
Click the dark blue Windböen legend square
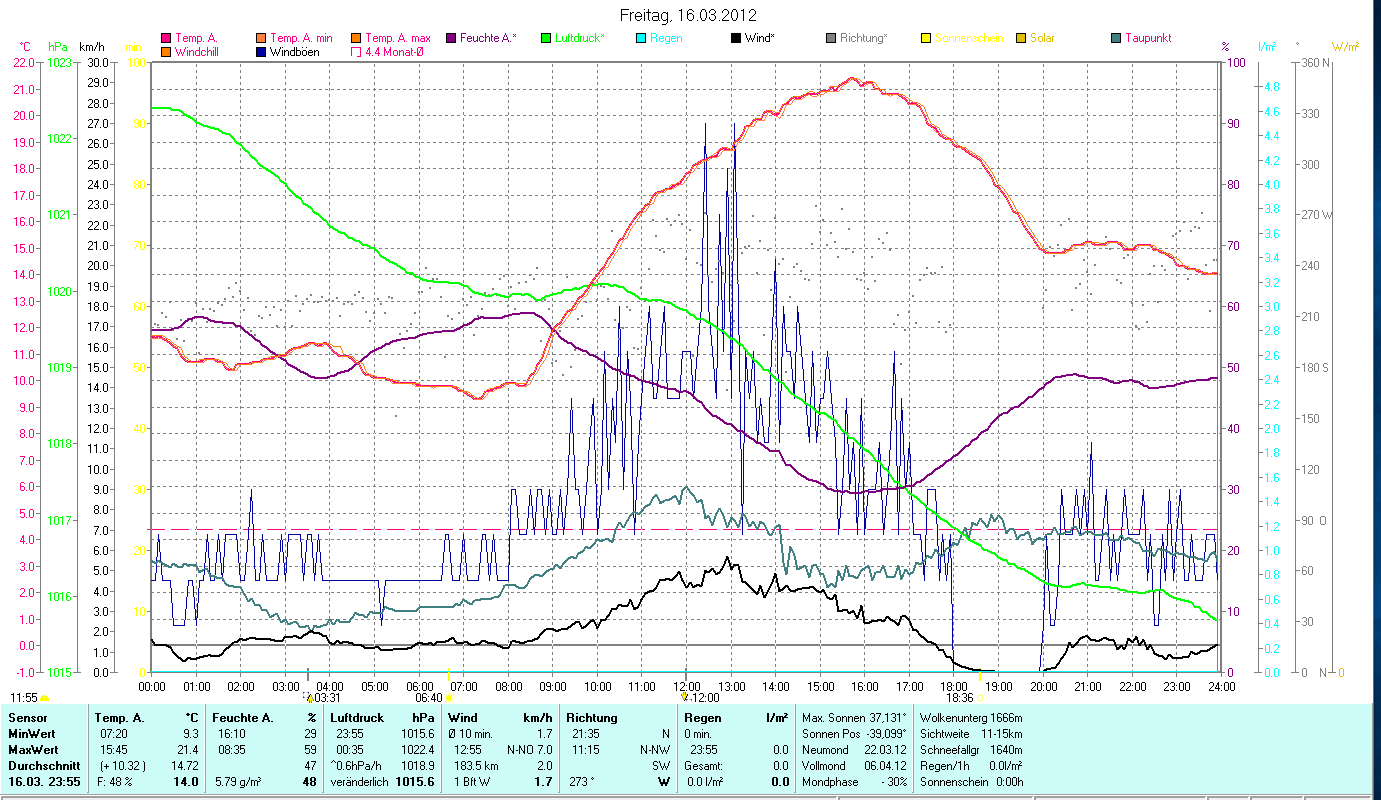262,52
